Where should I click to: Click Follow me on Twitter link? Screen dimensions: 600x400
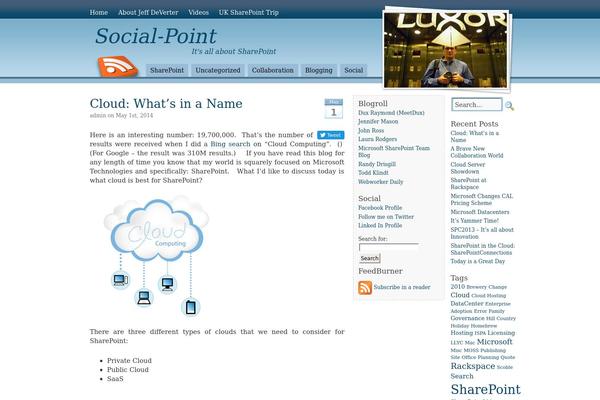point(386,217)
